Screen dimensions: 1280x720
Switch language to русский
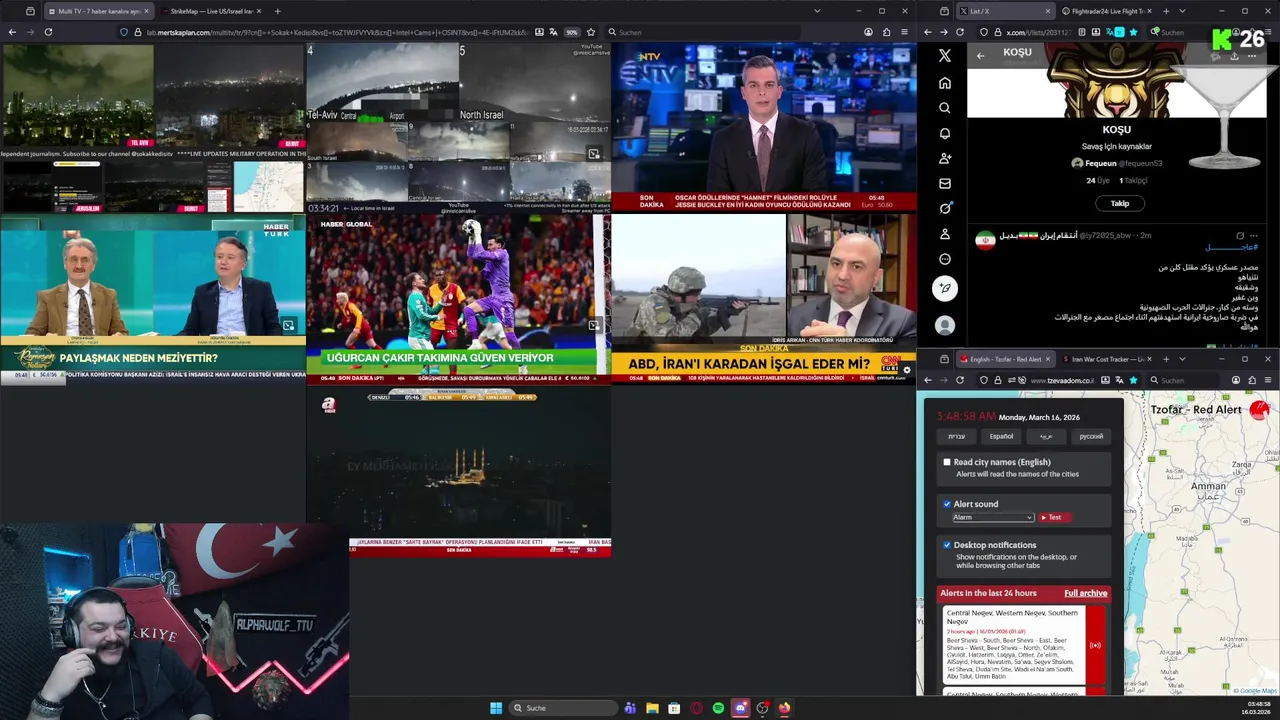(1091, 436)
